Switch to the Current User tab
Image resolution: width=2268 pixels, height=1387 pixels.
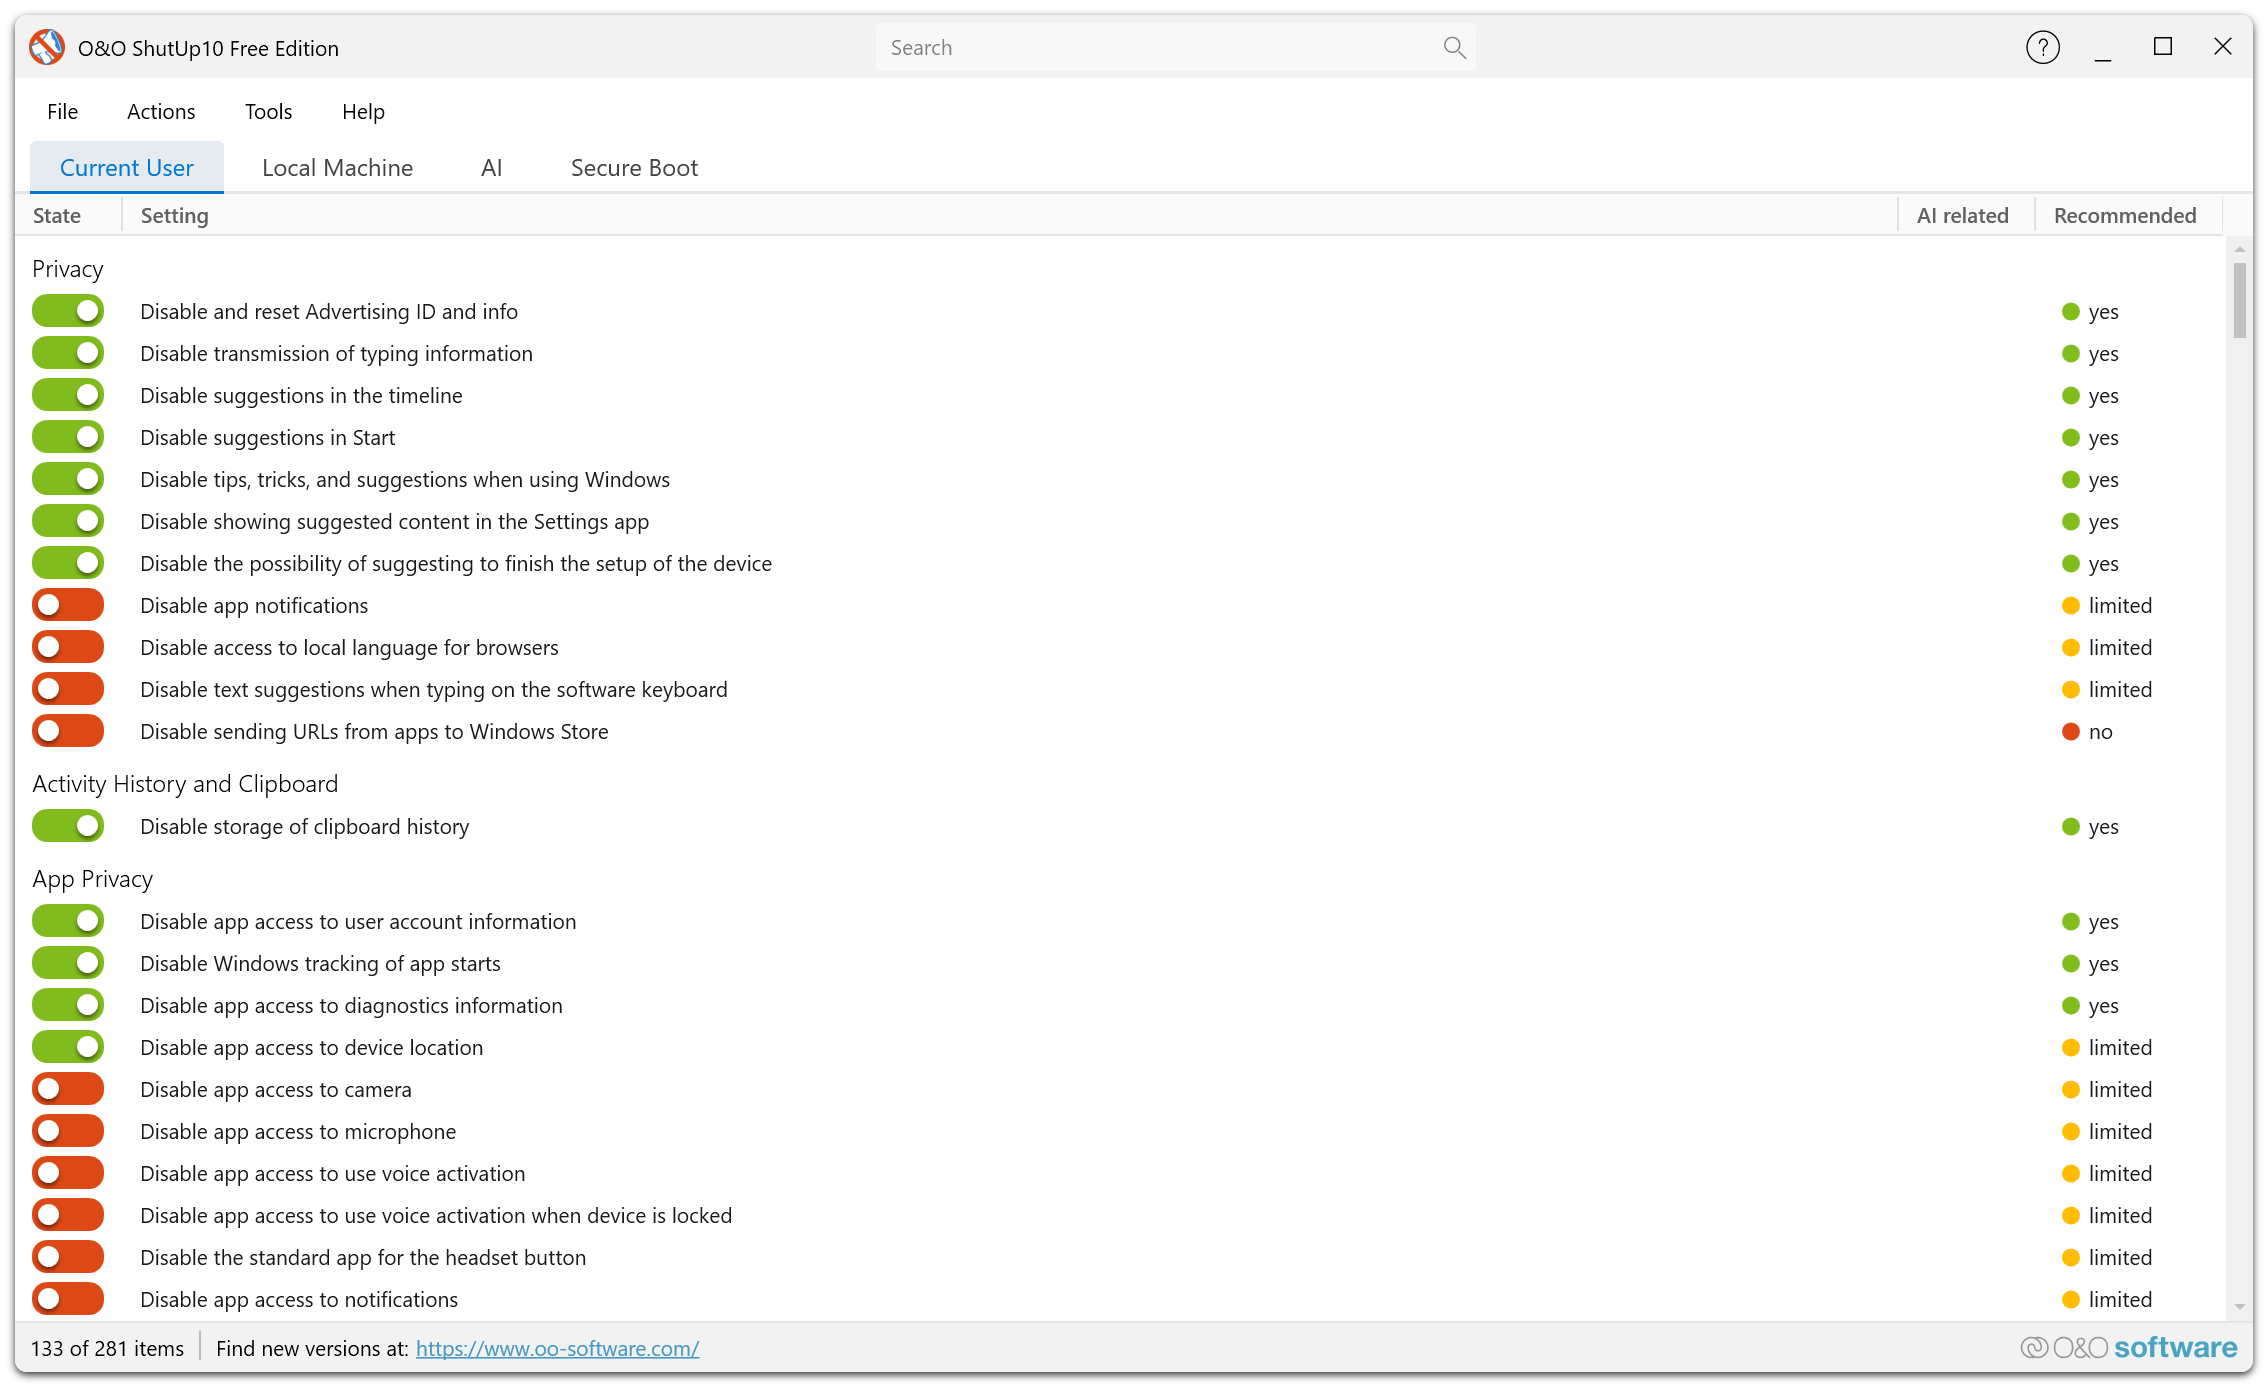click(127, 167)
